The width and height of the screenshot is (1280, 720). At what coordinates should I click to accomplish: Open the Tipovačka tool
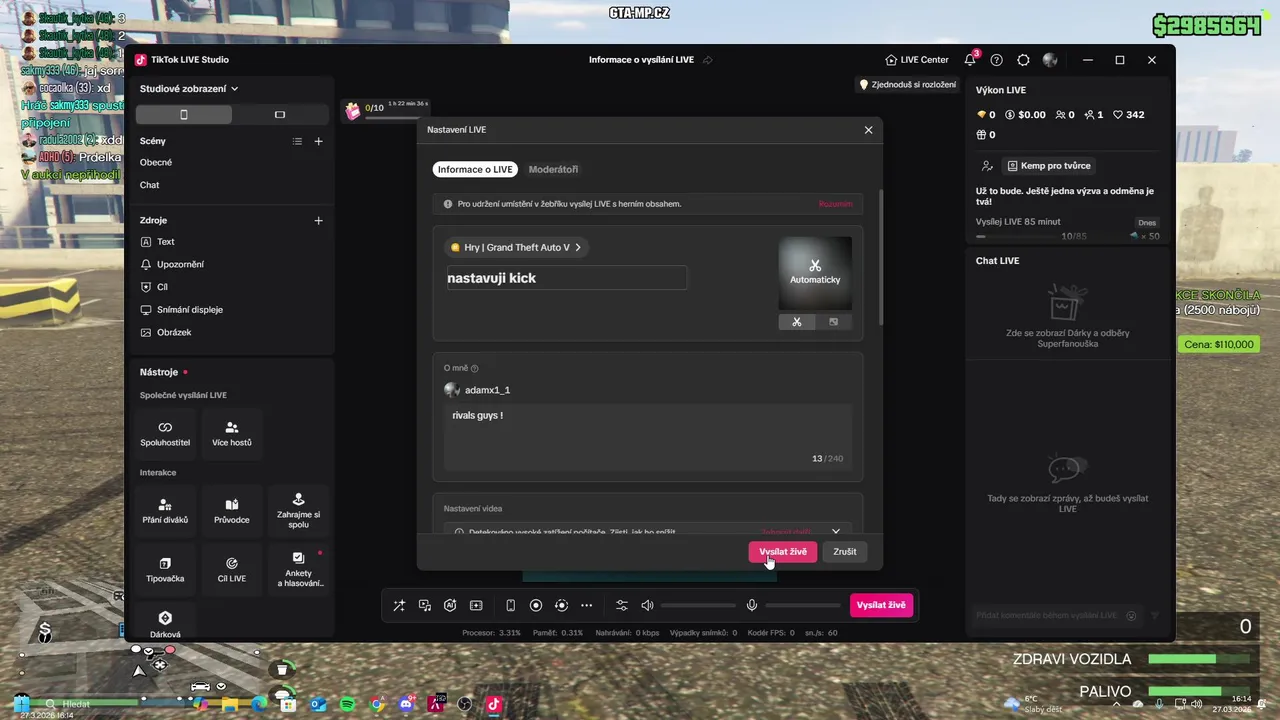click(x=166, y=570)
